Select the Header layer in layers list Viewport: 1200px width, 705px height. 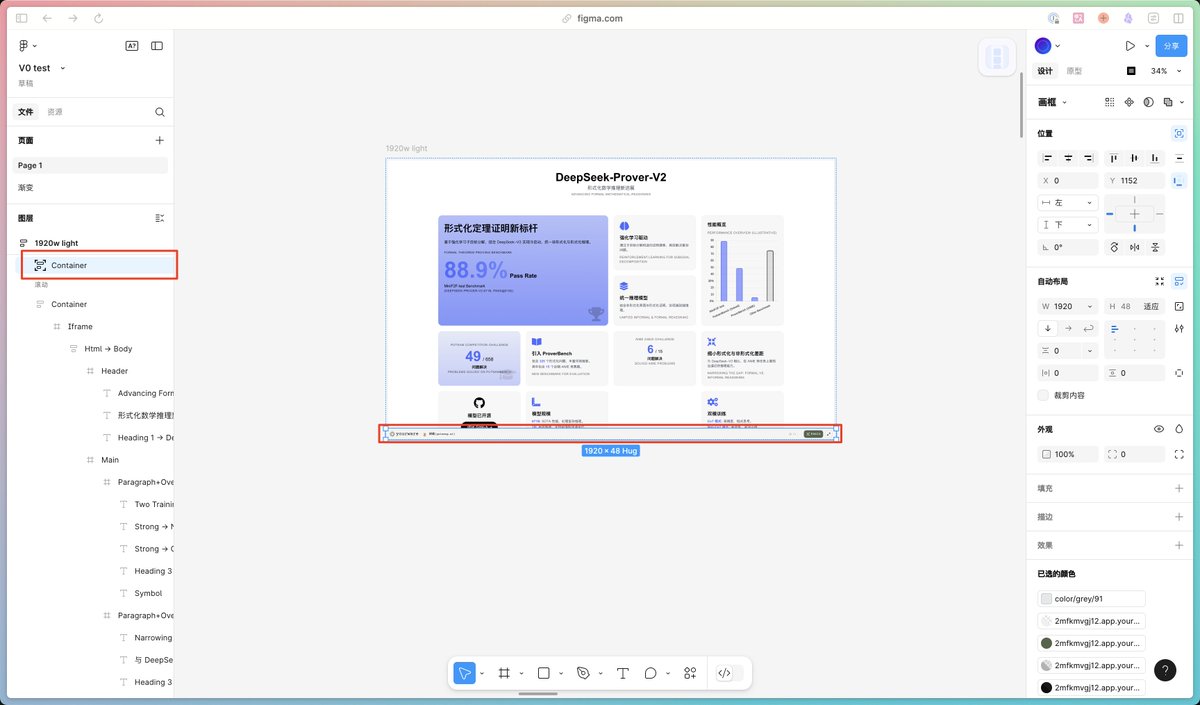click(x=114, y=371)
